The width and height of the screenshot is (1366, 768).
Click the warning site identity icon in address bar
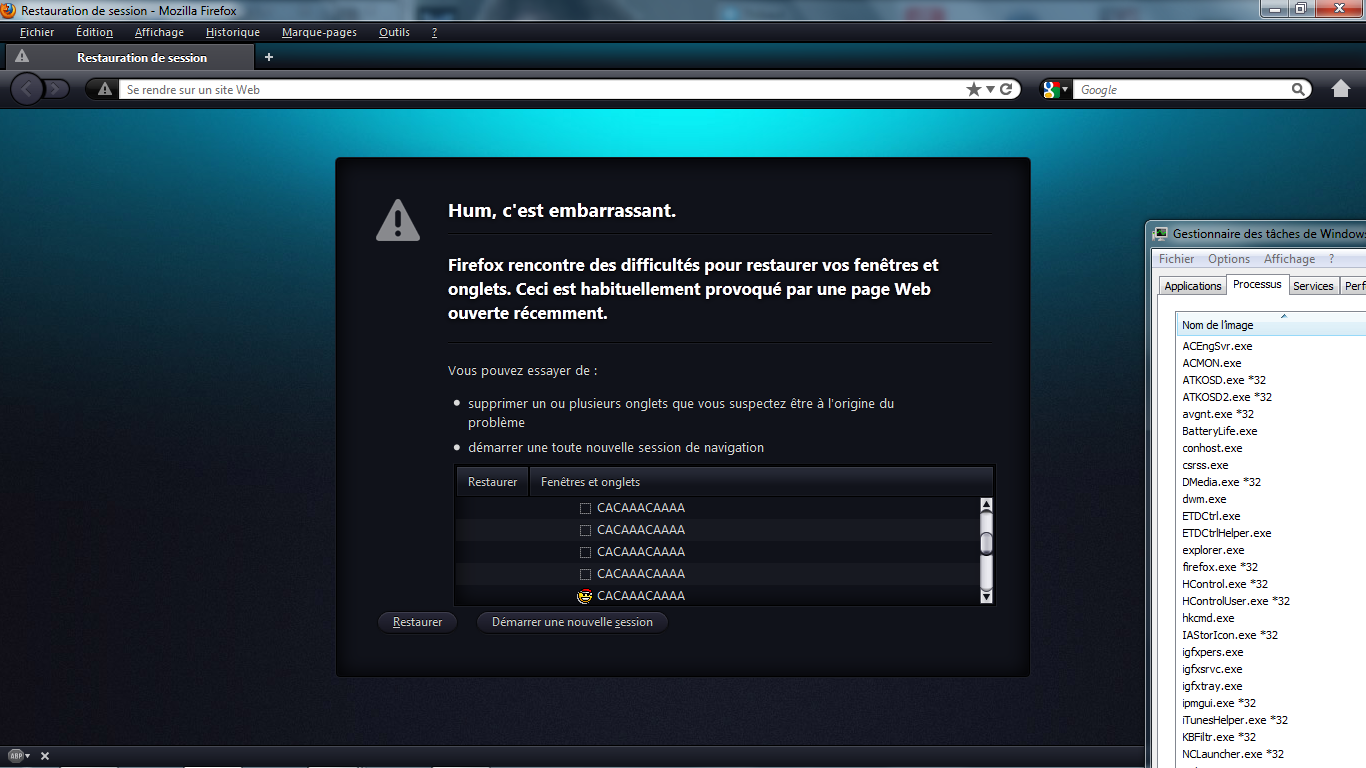click(105, 89)
